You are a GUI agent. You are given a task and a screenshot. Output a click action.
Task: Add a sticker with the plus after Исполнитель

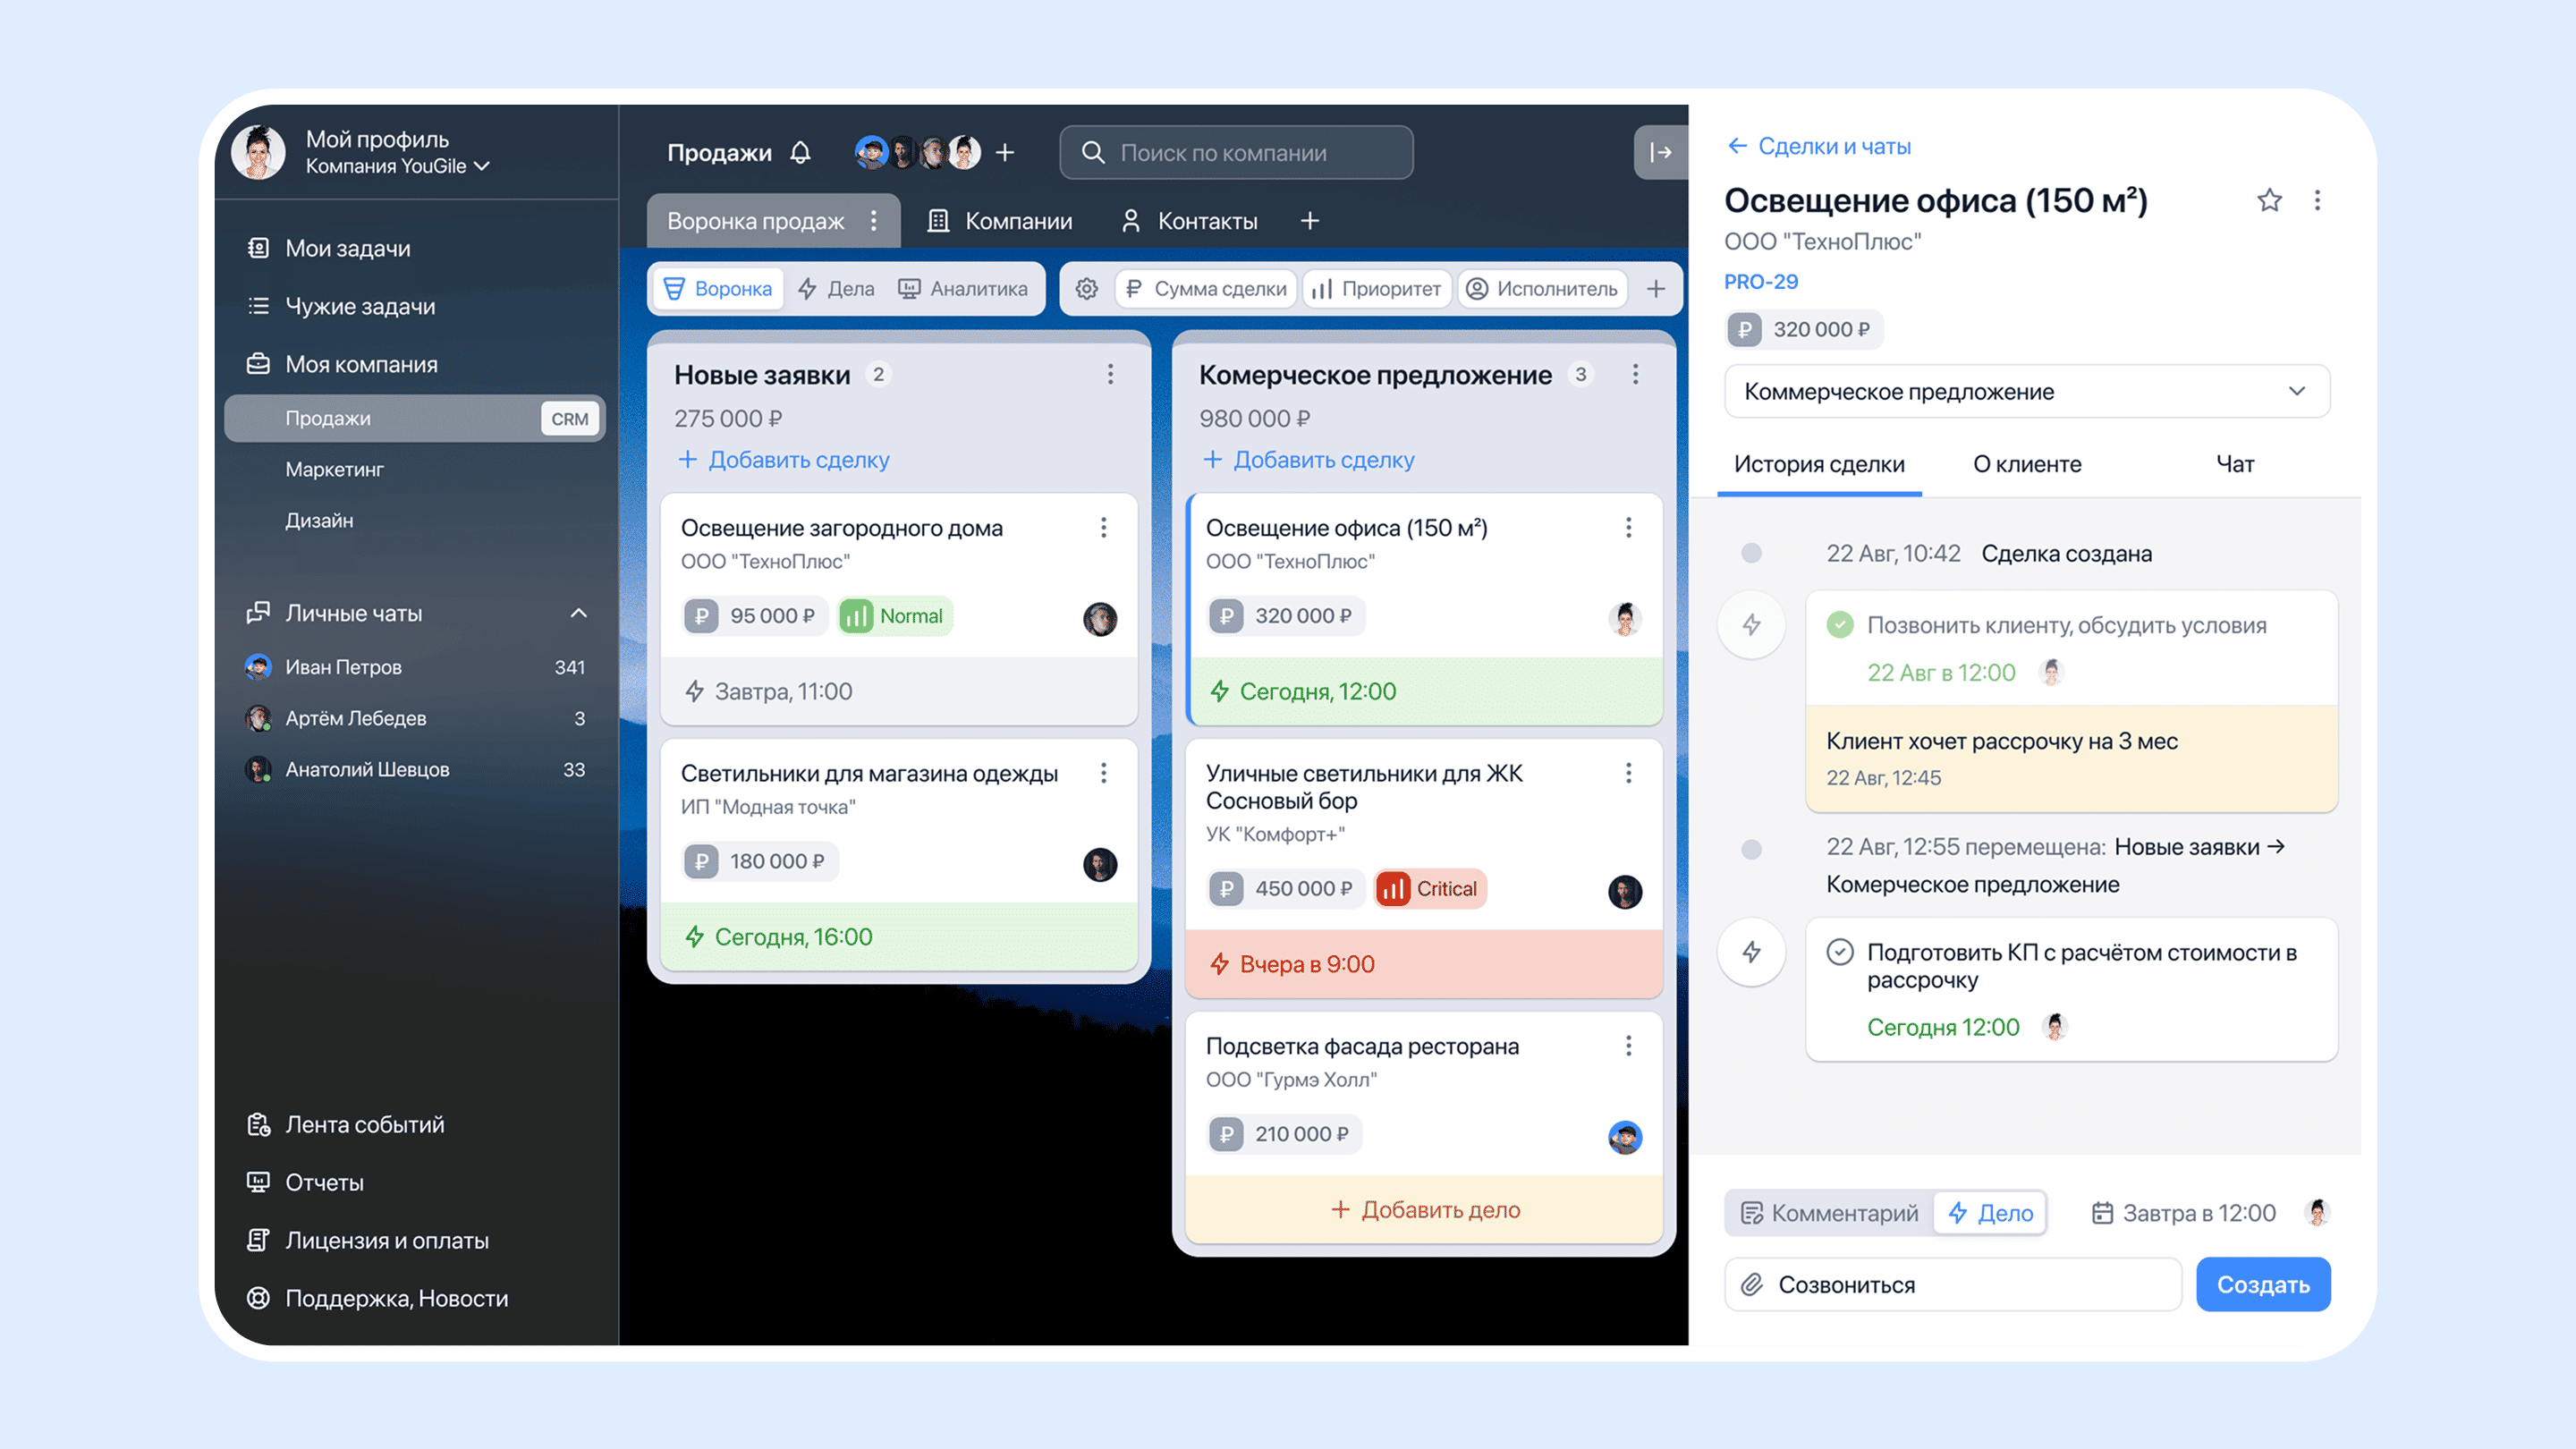(x=1656, y=289)
